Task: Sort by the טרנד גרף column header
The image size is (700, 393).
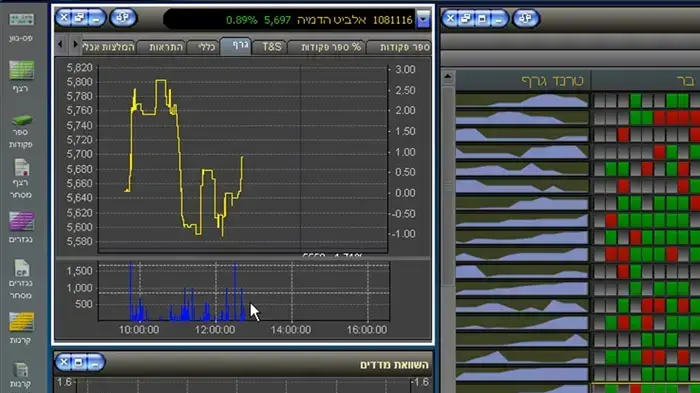Action: [524, 81]
